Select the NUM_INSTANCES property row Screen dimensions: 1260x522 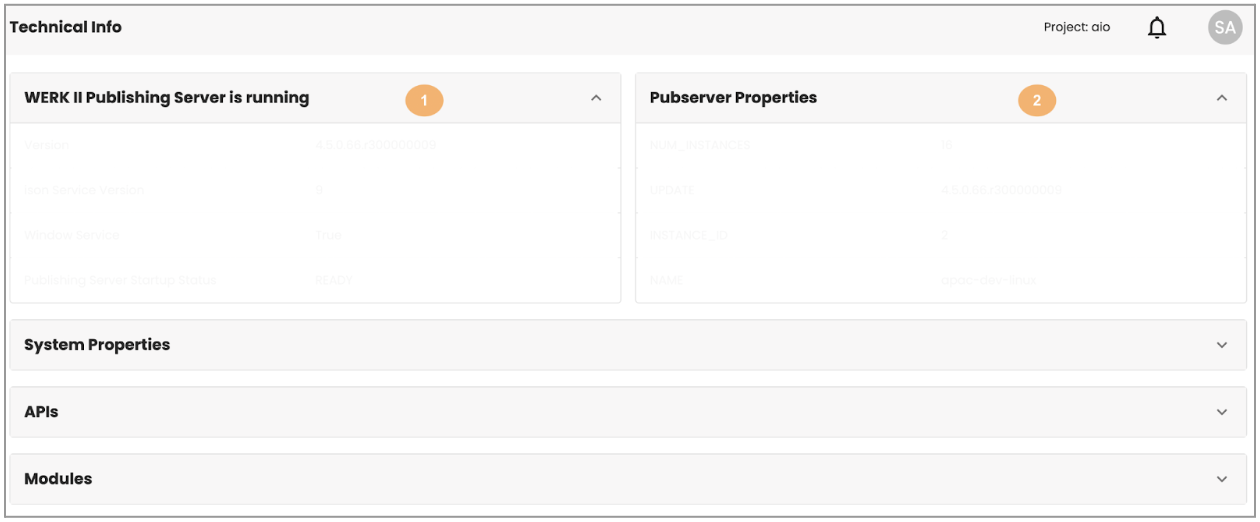pyautogui.click(x=699, y=145)
